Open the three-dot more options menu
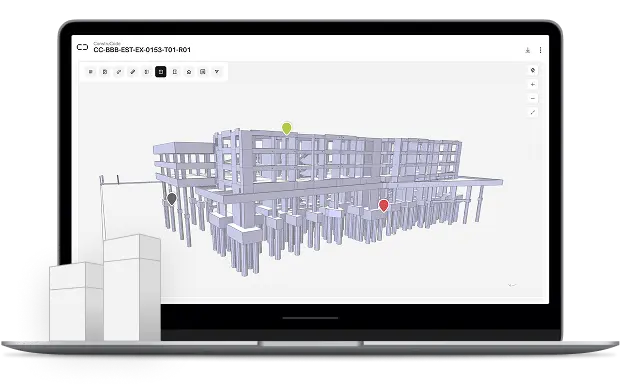This screenshot has height=391, width=620. [541, 50]
